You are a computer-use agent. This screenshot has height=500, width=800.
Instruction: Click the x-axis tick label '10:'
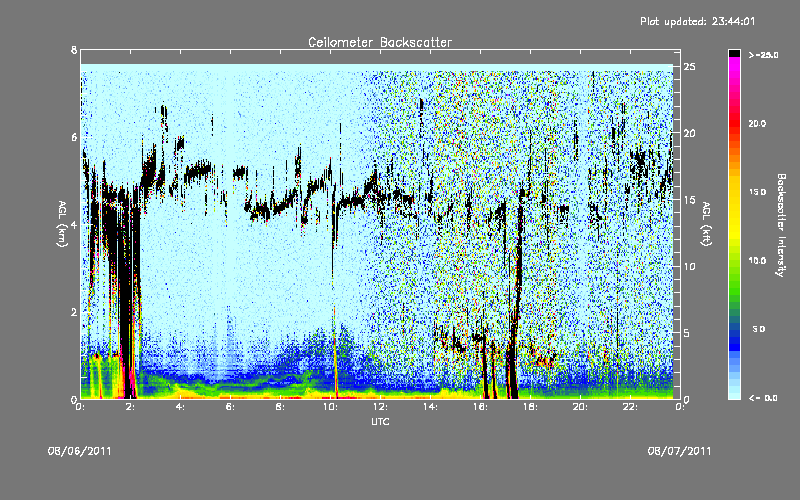pyautogui.click(x=331, y=407)
